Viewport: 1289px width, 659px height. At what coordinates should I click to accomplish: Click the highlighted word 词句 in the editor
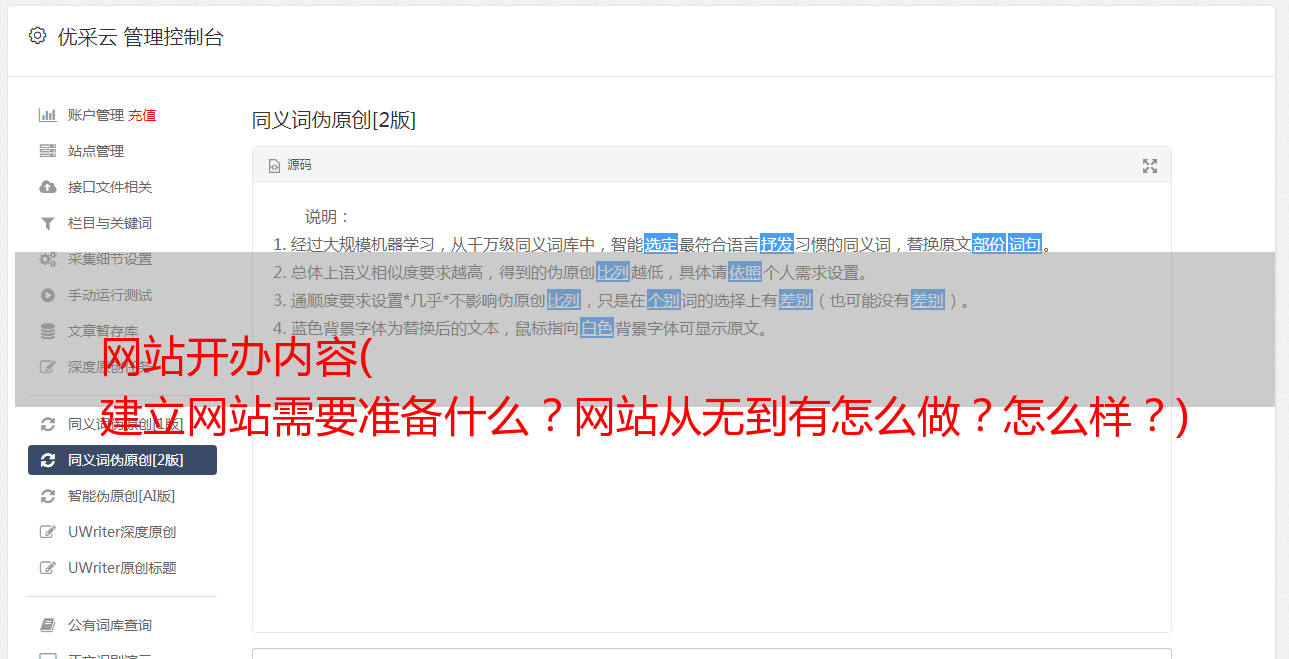1025,244
